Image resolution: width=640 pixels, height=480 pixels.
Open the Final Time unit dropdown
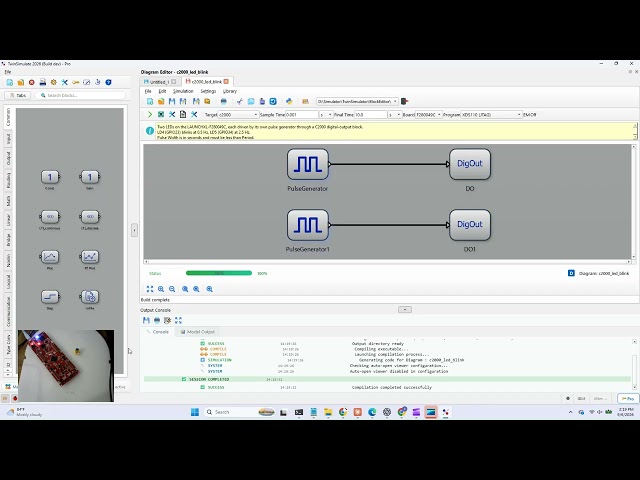point(399,115)
